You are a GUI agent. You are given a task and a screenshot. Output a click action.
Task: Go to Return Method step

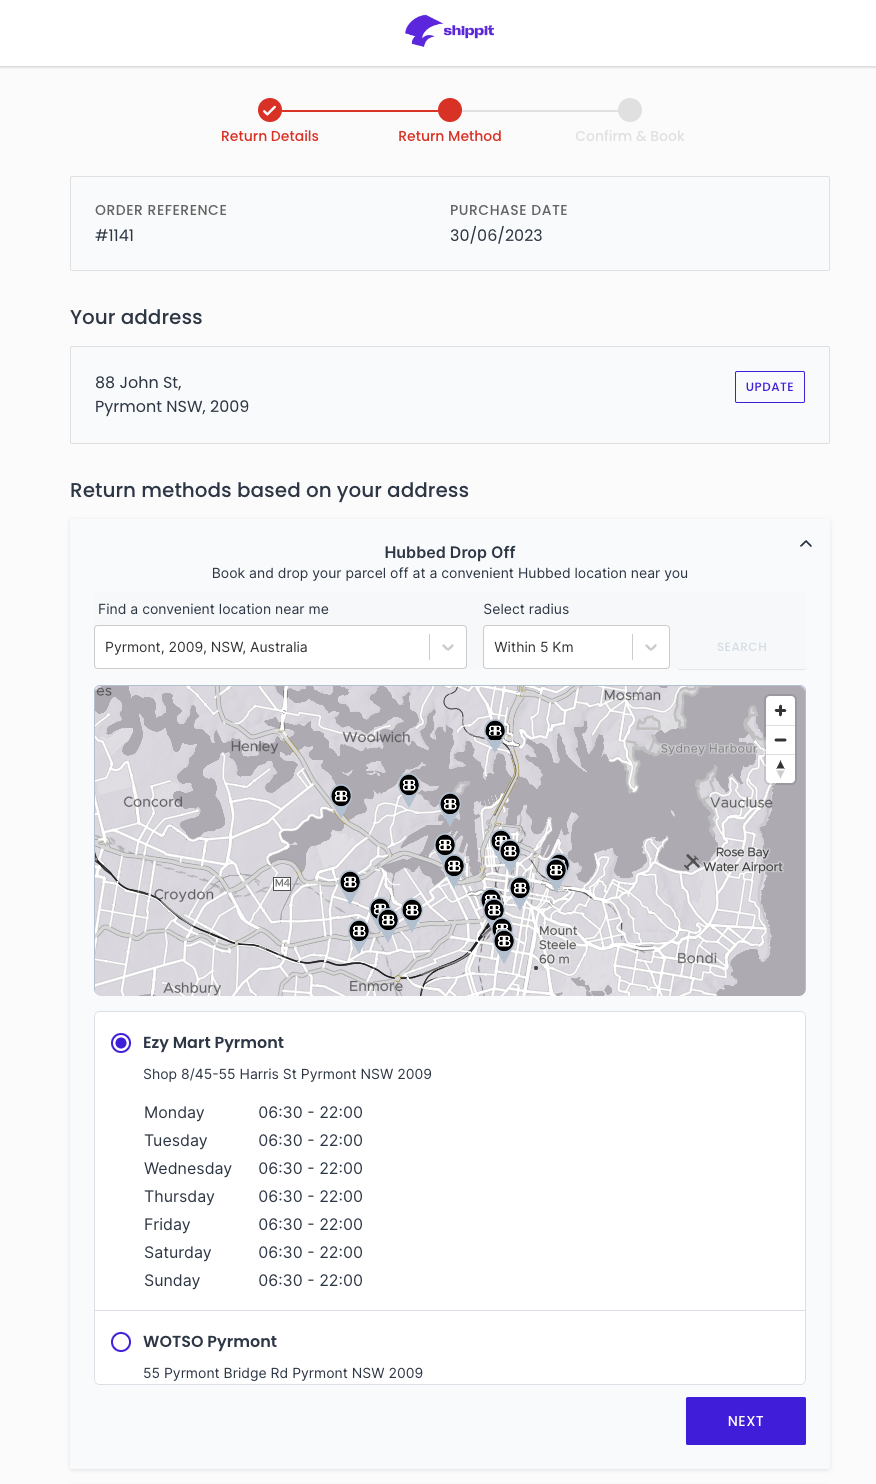pyautogui.click(x=450, y=110)
